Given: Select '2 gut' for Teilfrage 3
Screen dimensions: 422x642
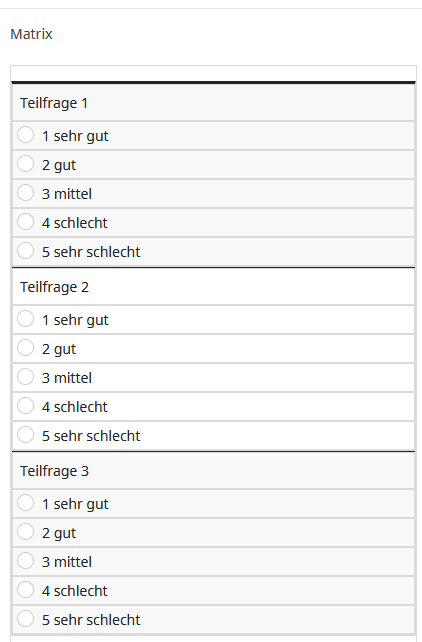Looking at the screenshot, I should tap(25, 532).
